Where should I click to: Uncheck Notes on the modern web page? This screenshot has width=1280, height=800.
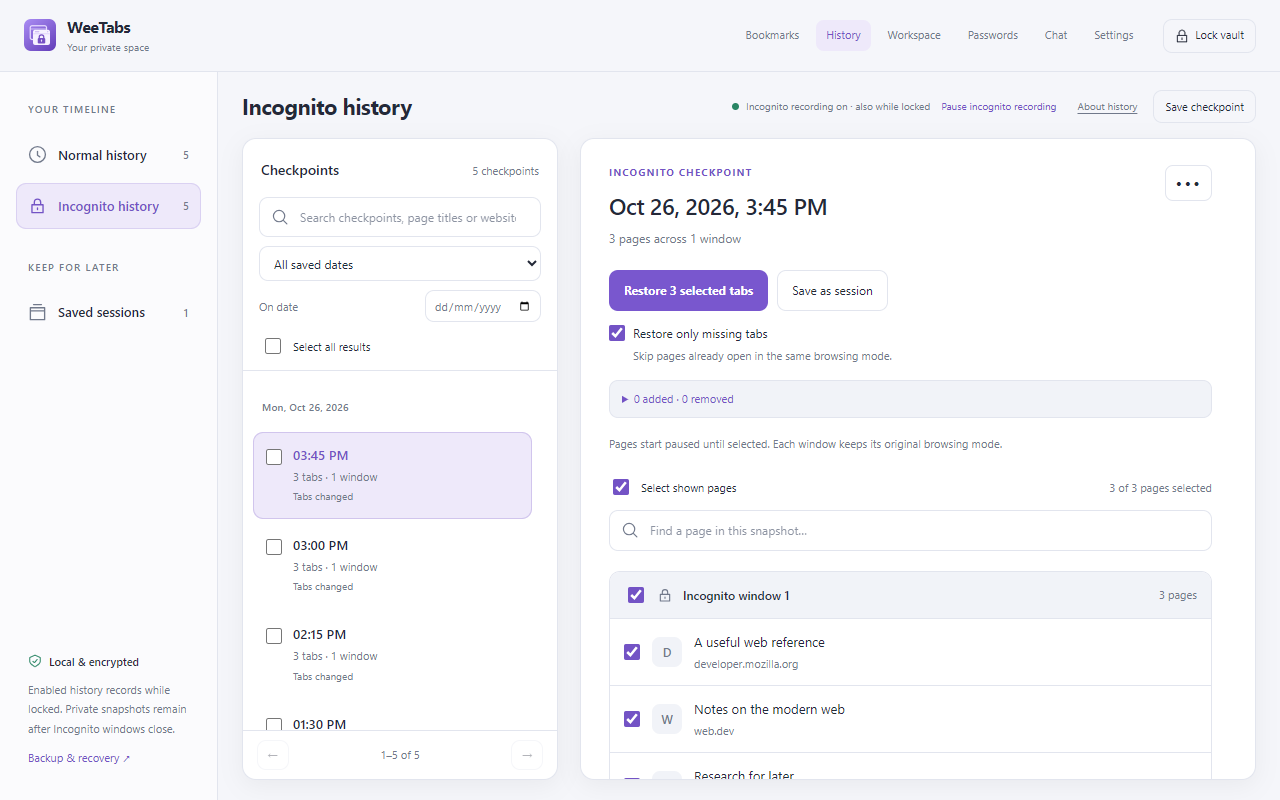pyautogui.click(x=632, y=719)
